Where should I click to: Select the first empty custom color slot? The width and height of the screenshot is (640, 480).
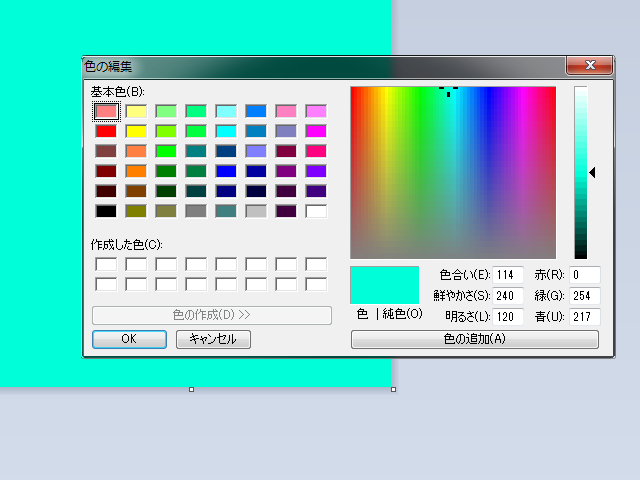[106, 264]
